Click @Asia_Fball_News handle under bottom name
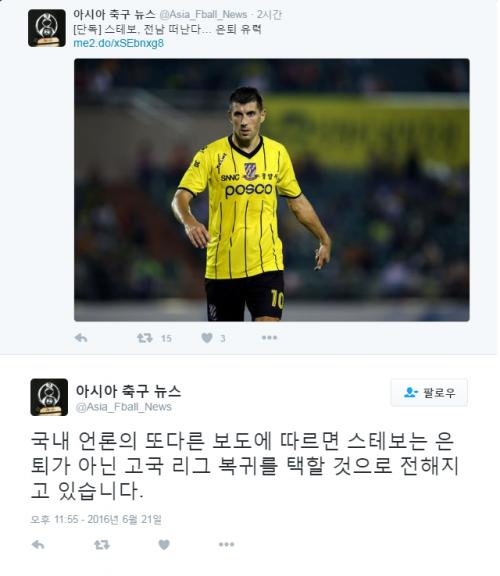 123,407
